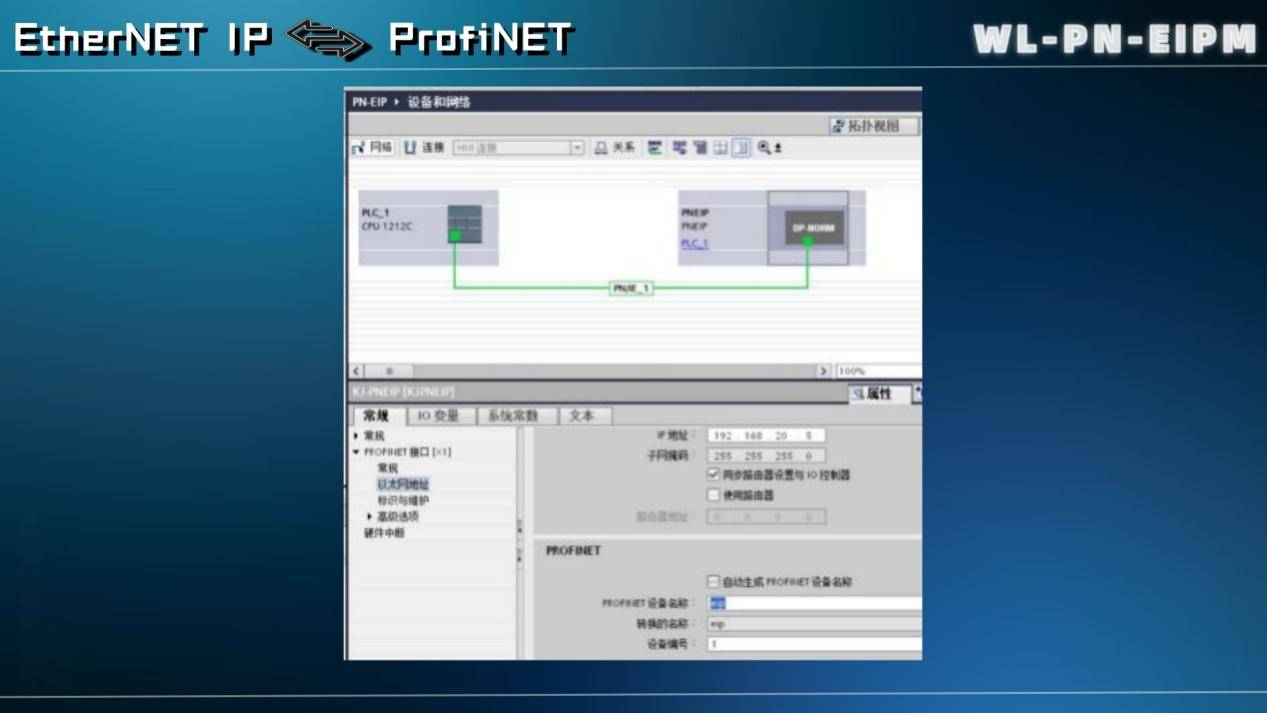Select the 以太网地址 tree item
Image resolution: width=1267 pixels, height=713 pixels.
tap(403, 484)
